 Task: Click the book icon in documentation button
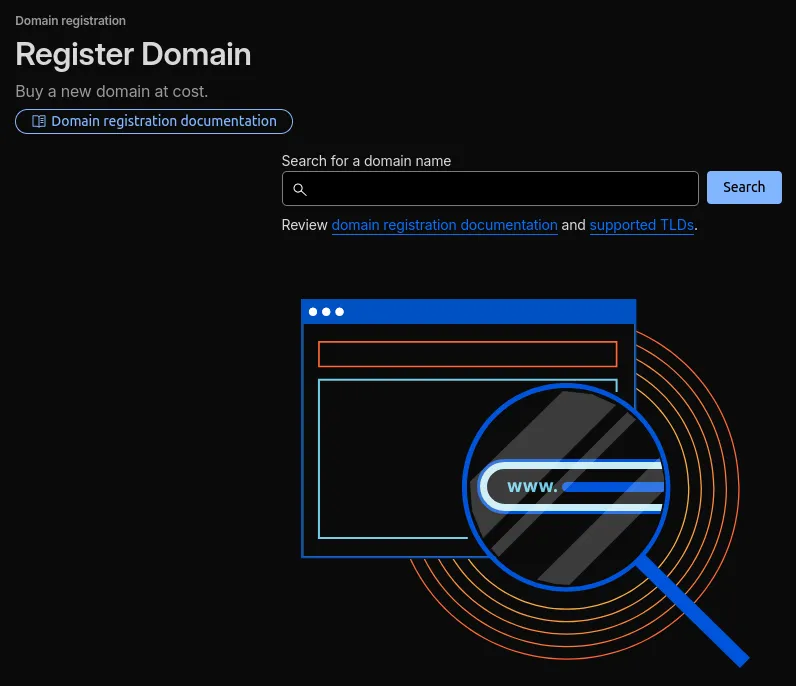(x=39, y=121)
